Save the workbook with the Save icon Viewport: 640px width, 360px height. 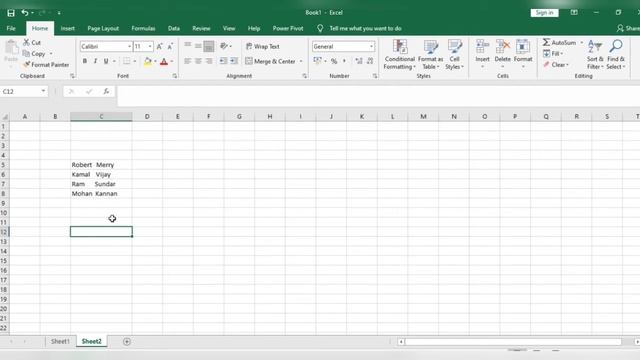click(x=11, y=13)
